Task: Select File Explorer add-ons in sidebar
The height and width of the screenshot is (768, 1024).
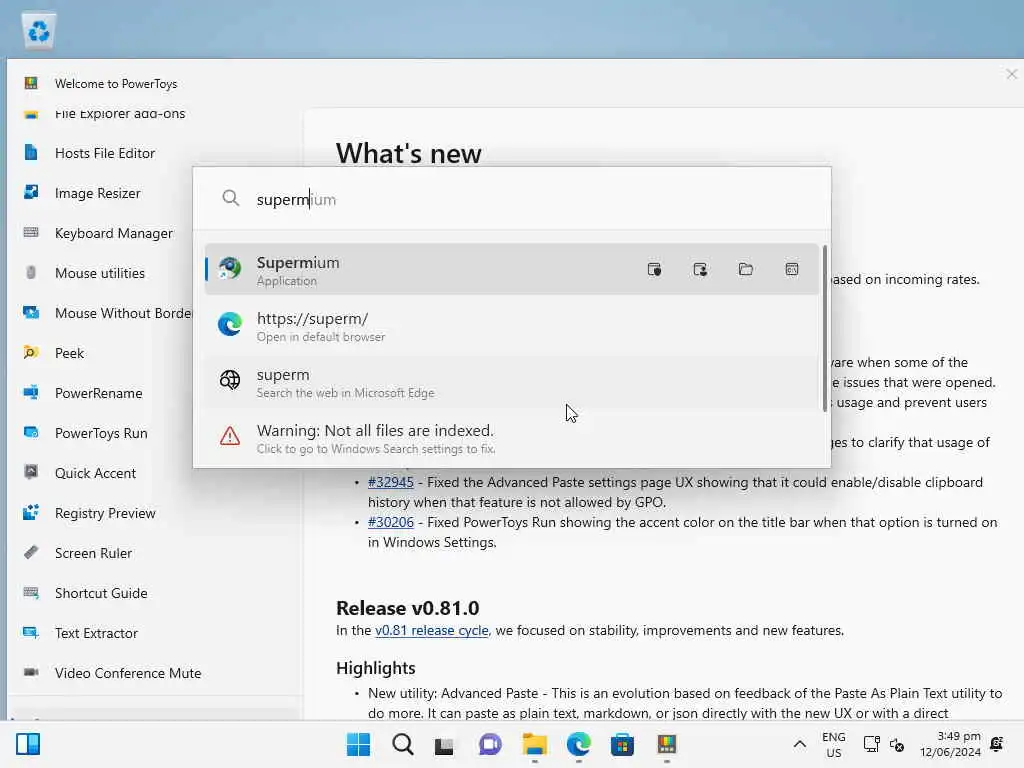Action: coord(120,114)
